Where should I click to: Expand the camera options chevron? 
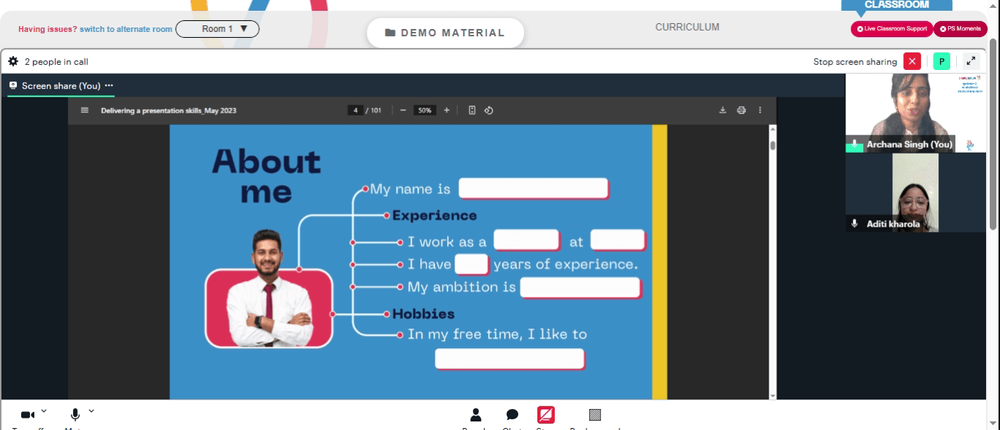[x=43, y=411]
